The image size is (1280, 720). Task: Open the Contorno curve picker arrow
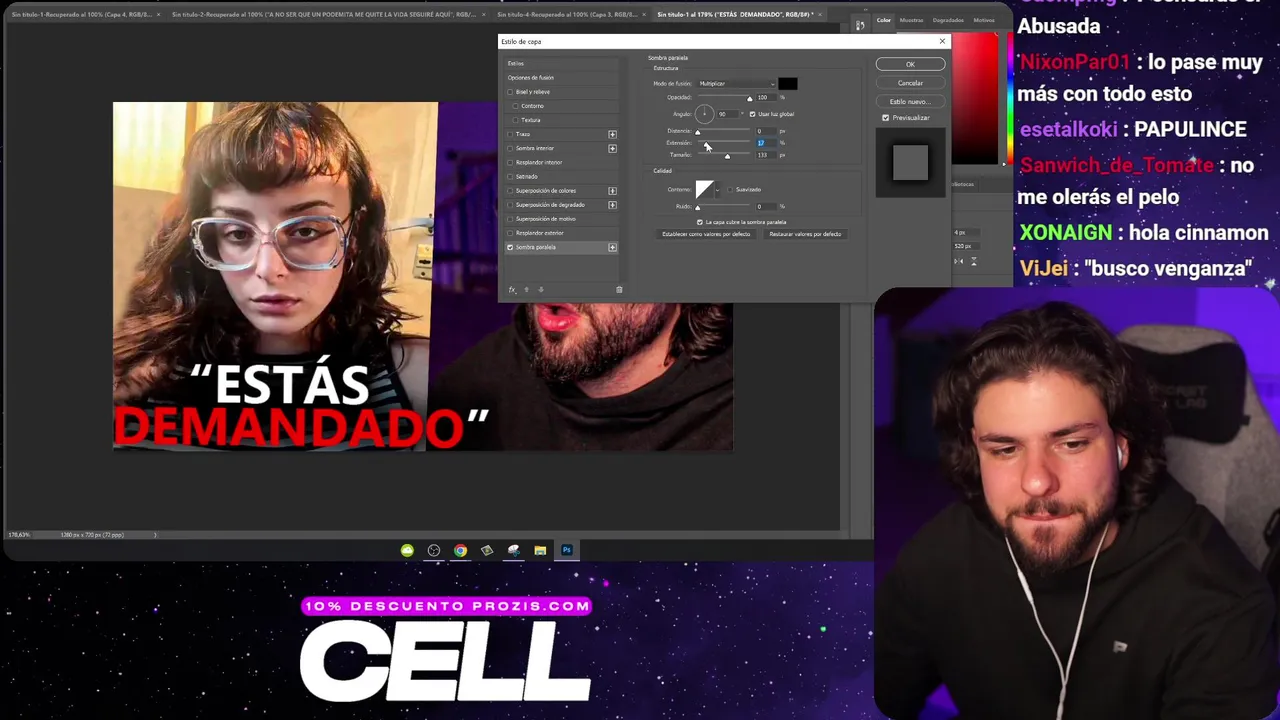tap(718, 190)
